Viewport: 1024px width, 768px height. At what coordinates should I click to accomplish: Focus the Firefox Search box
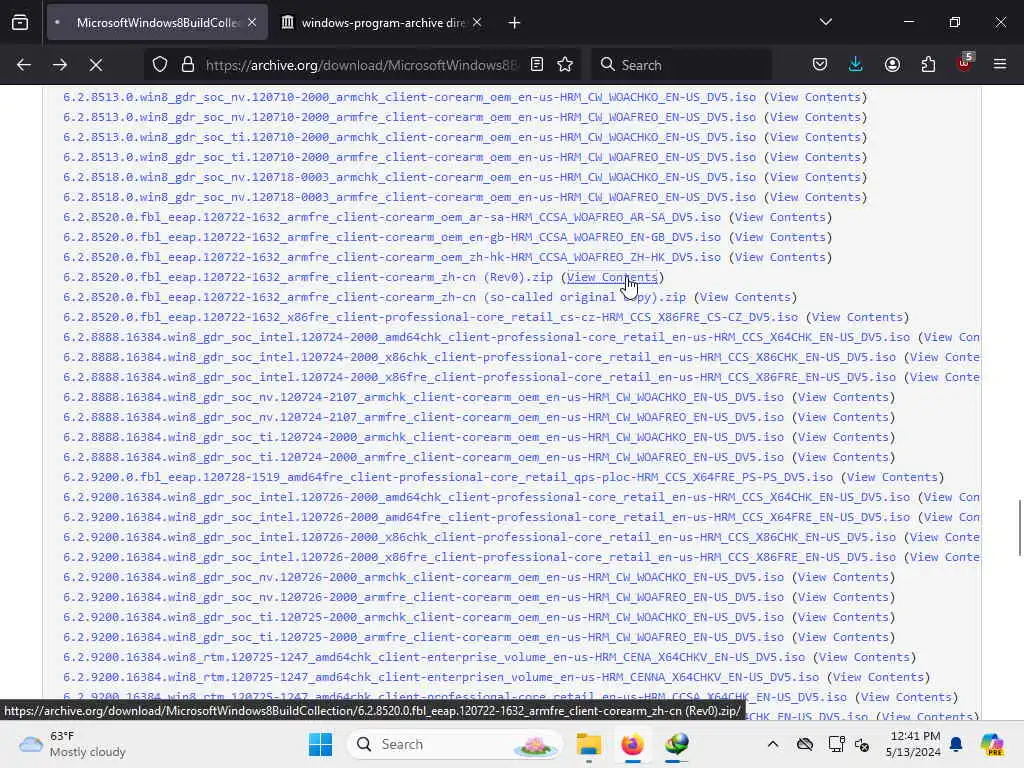(682, 65)
